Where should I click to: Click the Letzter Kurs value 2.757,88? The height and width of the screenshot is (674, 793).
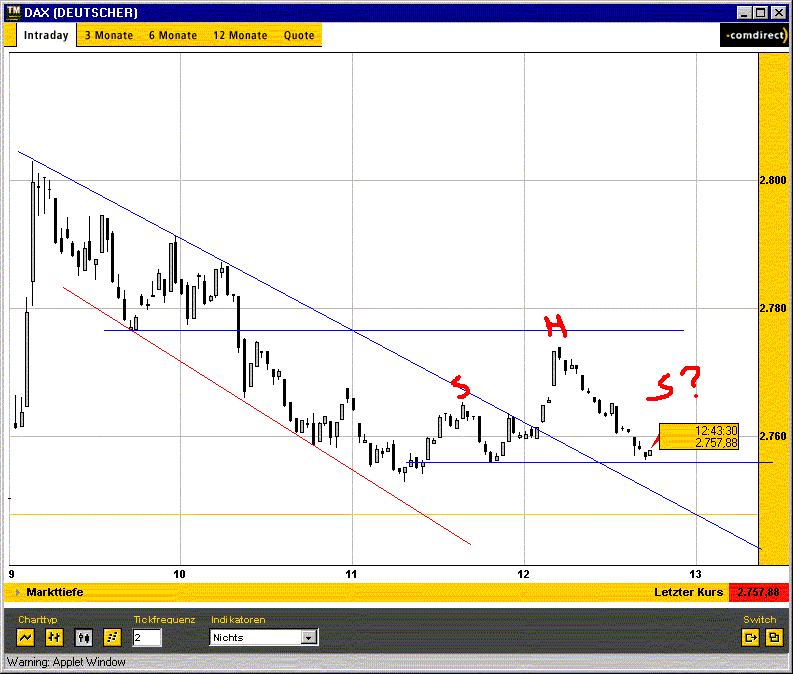click(758, 592)
